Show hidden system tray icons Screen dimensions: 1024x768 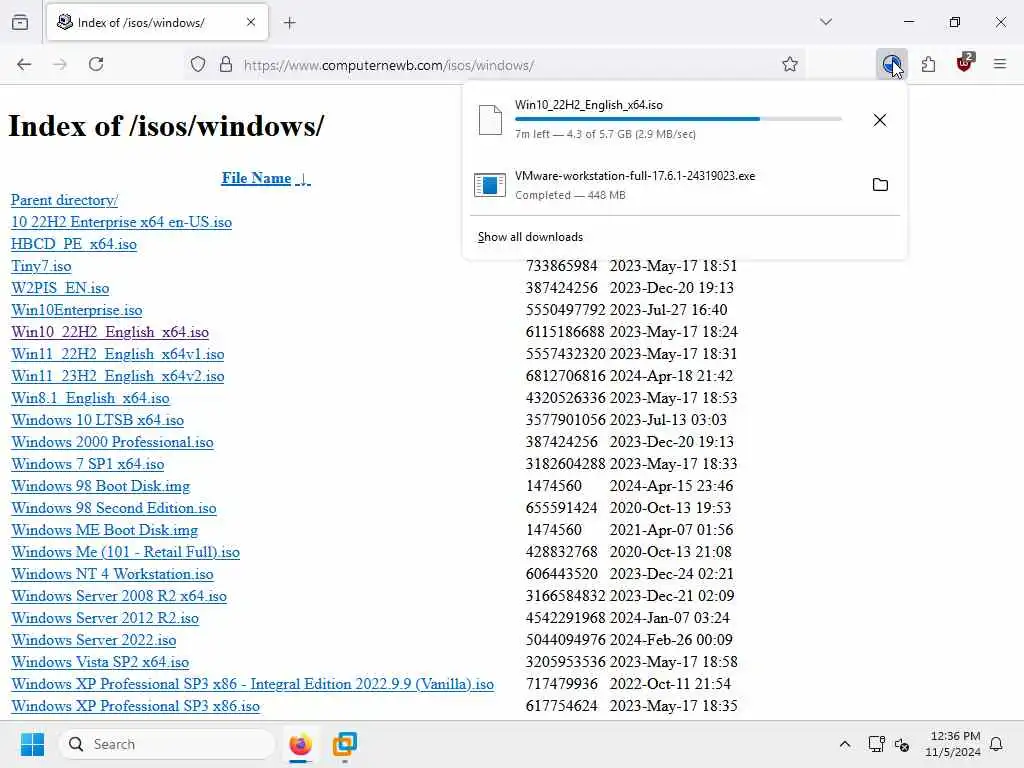[x=844, y=744]
